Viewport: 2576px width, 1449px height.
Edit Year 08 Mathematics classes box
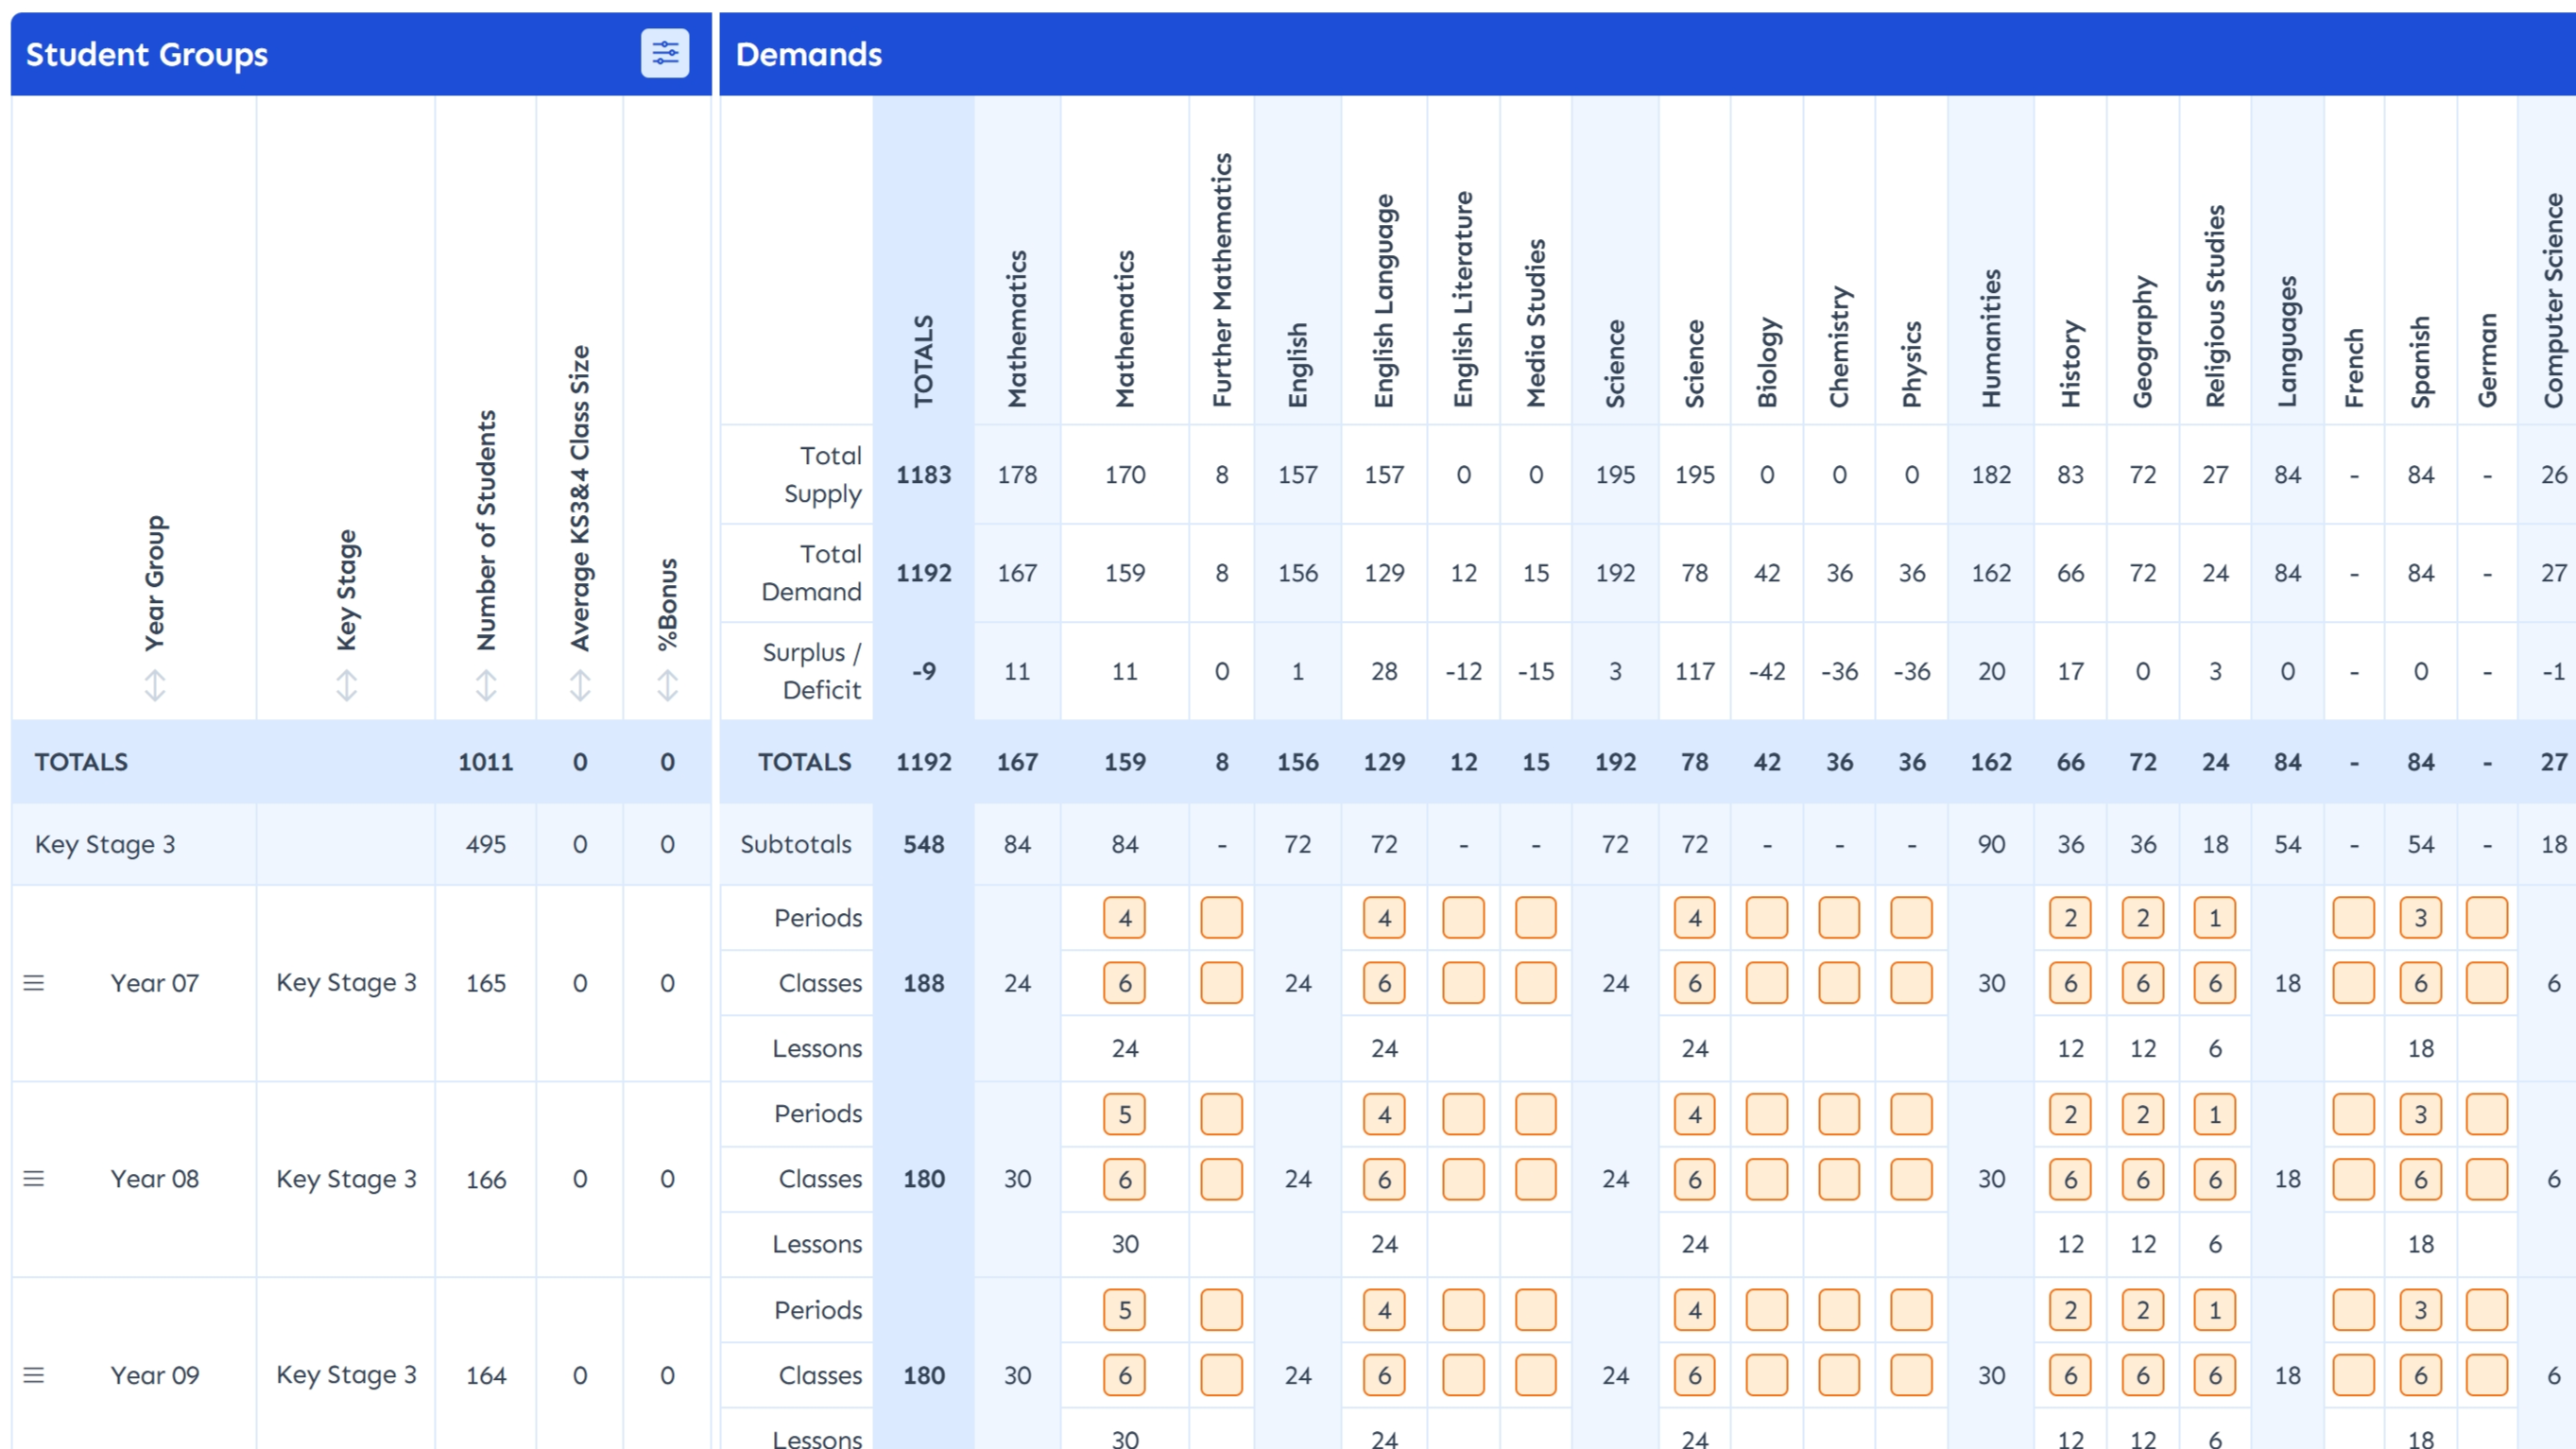click(x=1125, y=1179)
